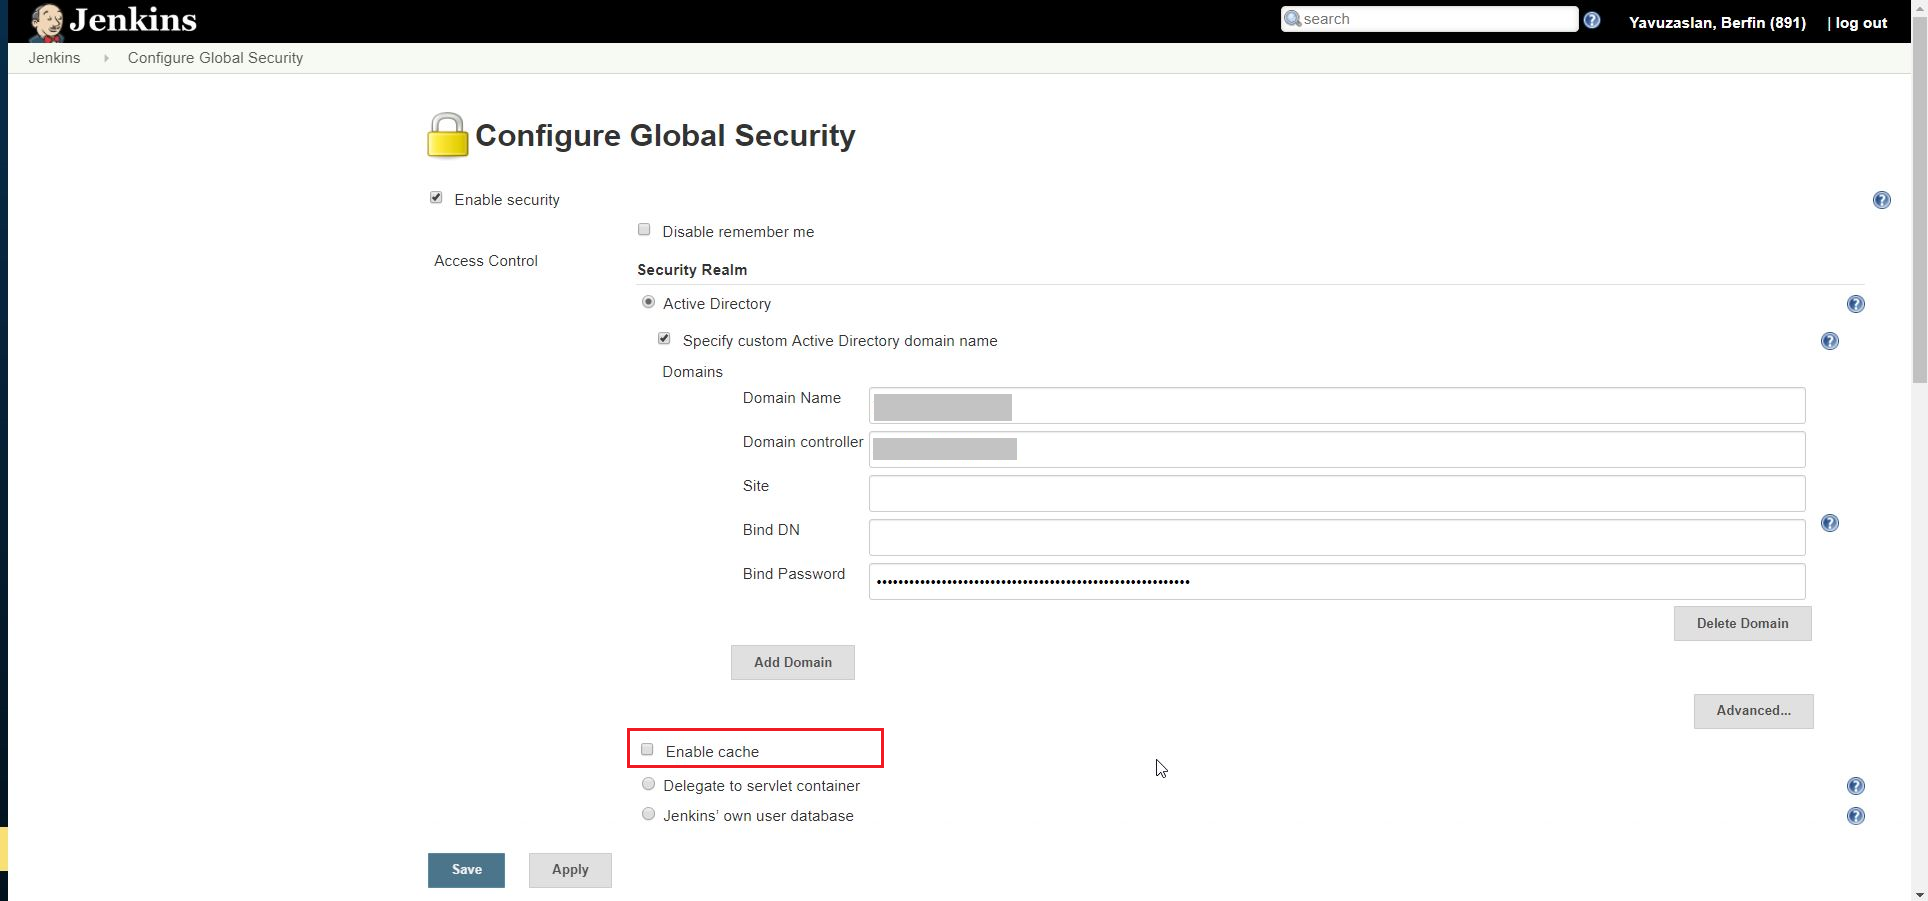Open help icon for Active Directory

(1855, 304)
